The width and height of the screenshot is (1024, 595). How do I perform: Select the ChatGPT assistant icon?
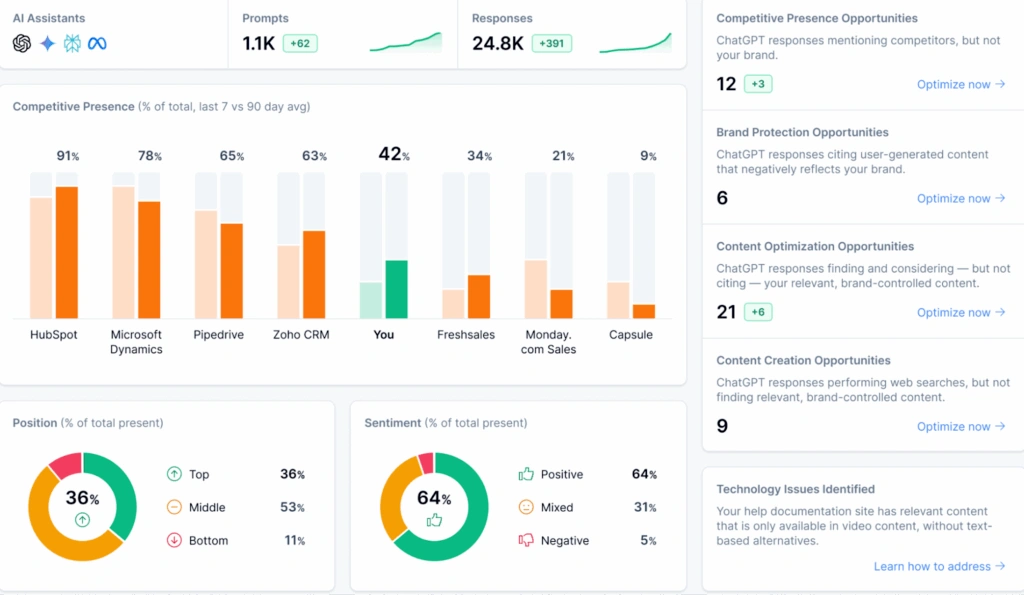[x=22, y=44]
